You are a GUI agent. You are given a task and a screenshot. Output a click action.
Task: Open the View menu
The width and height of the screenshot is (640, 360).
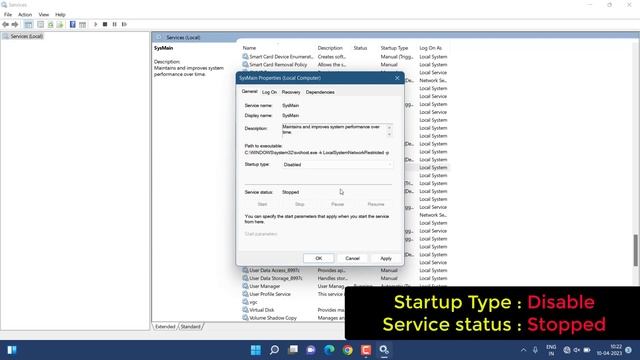pos(44,15)
